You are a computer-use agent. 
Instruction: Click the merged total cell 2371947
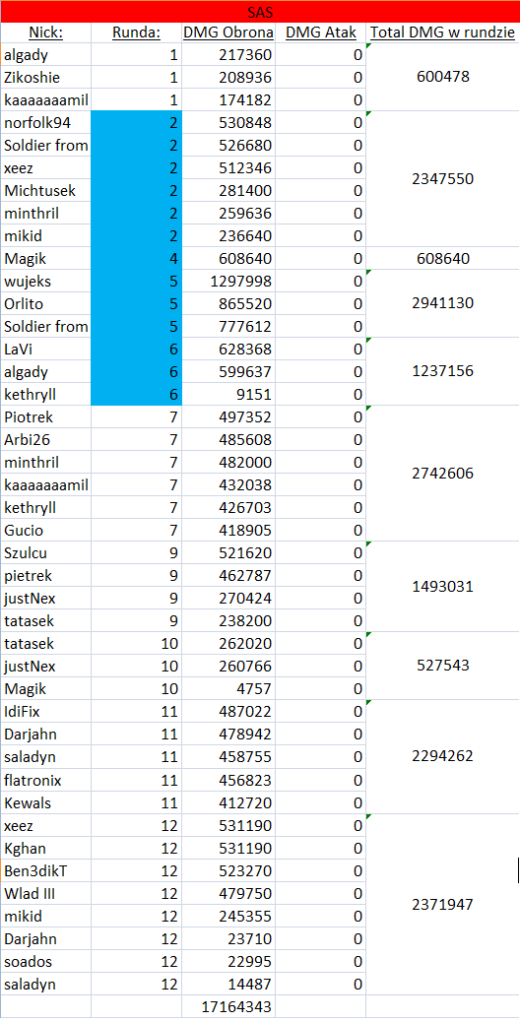pyautogui.click(x=442, y=904)
